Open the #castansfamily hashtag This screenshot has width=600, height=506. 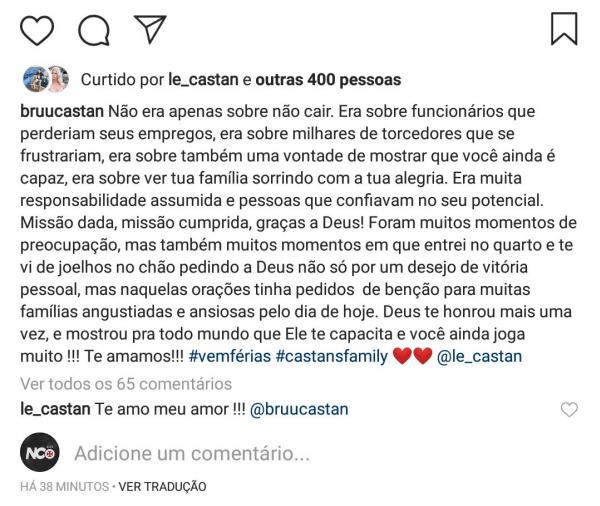pos(337,357)
